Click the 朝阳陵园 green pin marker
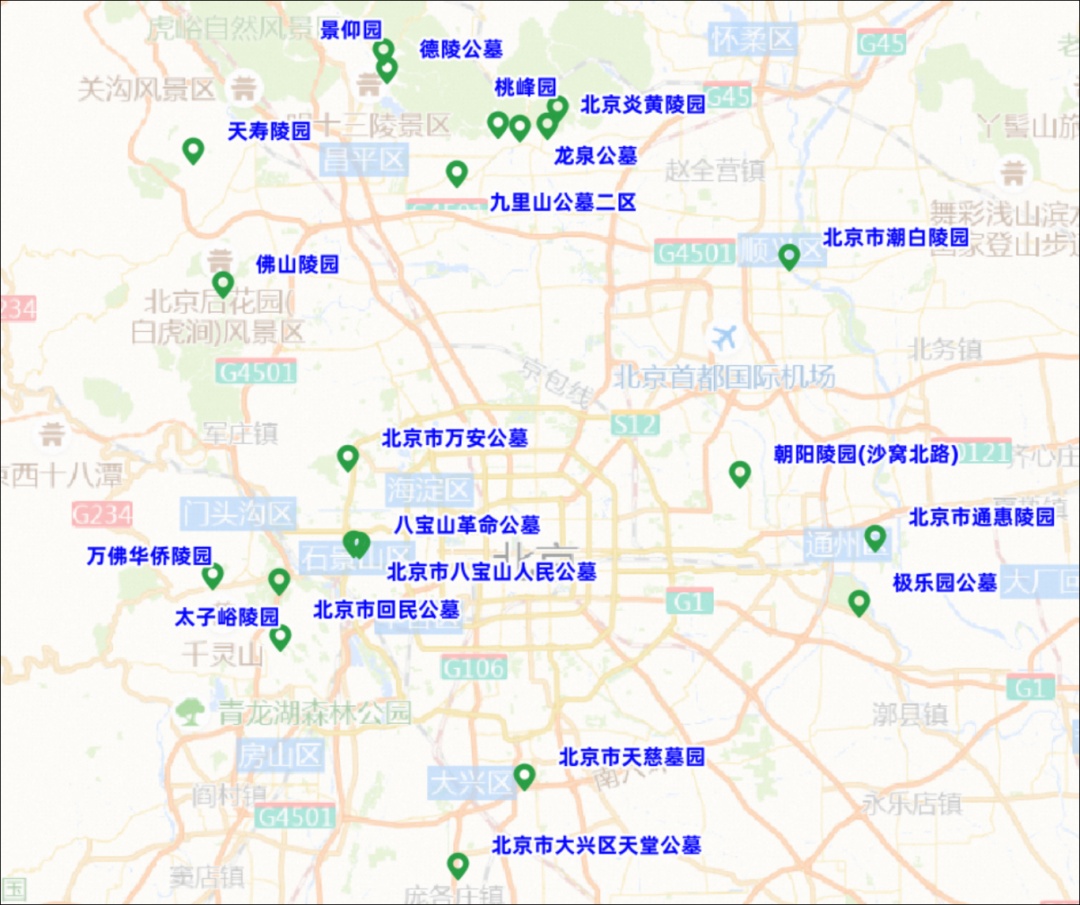 pos(739,474)
